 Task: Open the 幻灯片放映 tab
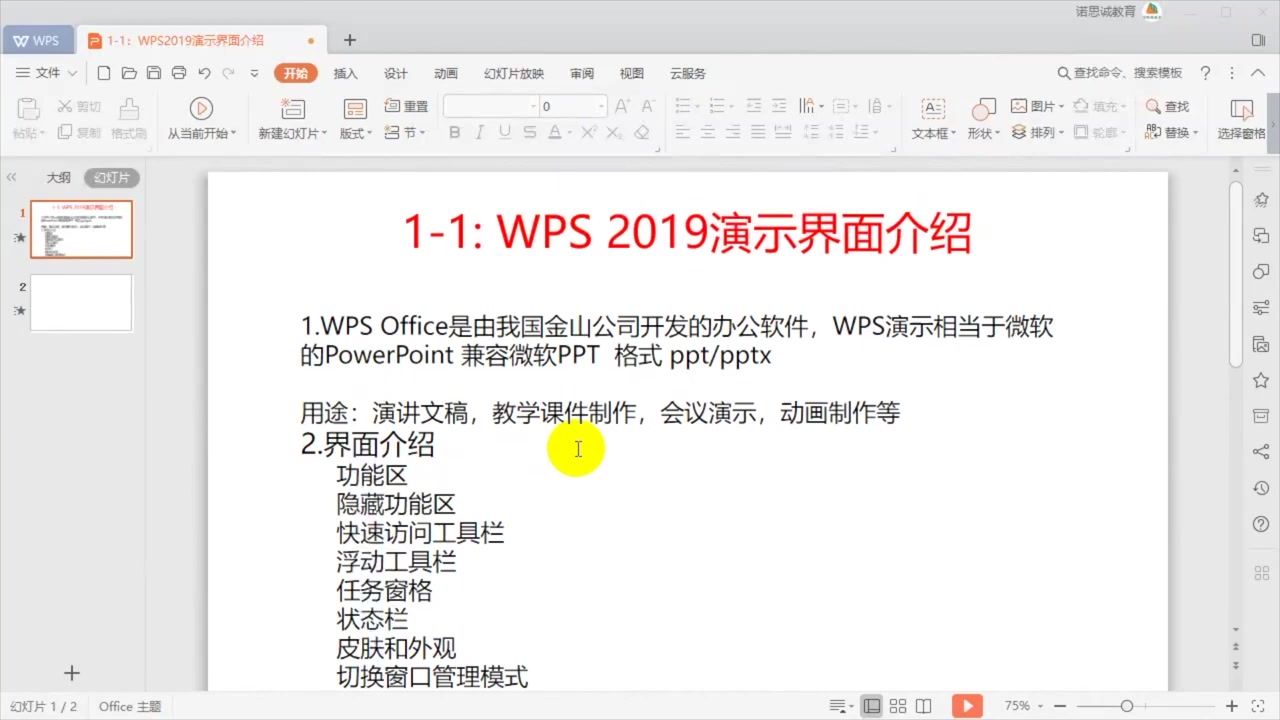tap(514, 73)
